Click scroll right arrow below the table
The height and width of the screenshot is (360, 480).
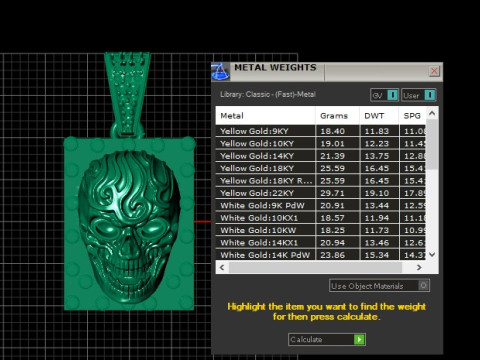pyautogui.click(x=419, y=267)
